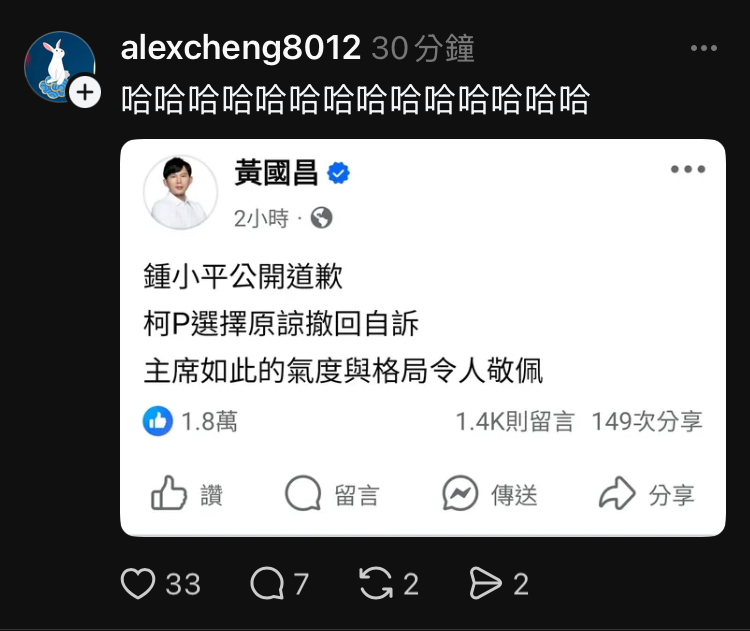Click the Messenger 傳送 icon
This screenshot has height=631, width=750.
pyautogui.click(x=460, y=493)
